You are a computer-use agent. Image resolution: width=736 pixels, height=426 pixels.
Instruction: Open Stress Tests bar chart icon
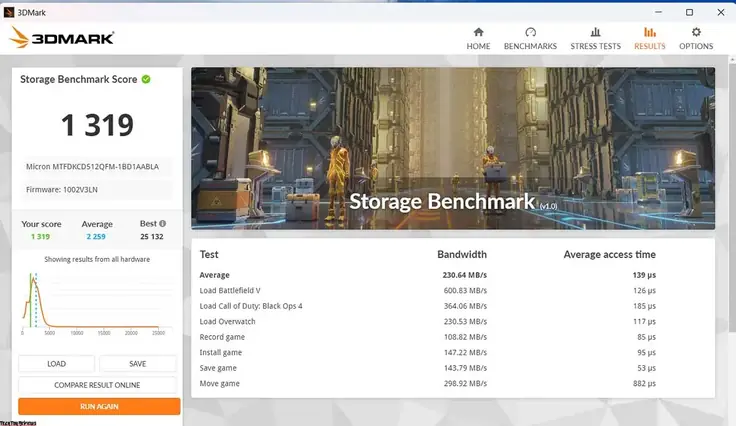[595, 32]
